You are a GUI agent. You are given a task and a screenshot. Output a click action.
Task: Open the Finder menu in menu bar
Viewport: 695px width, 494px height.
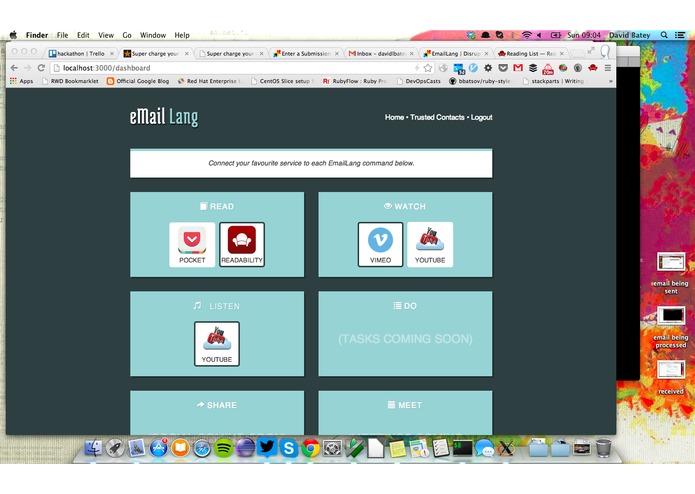pos(37,35)
